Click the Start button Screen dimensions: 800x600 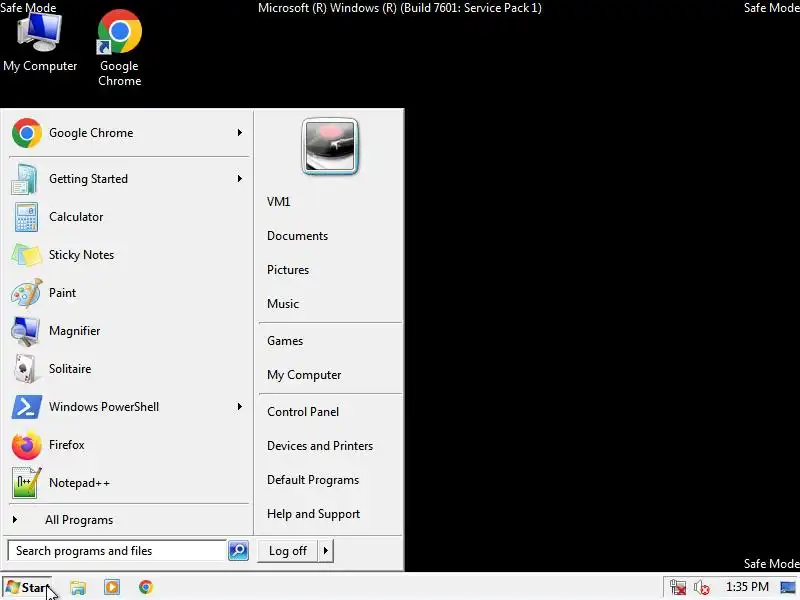point(27,587)
